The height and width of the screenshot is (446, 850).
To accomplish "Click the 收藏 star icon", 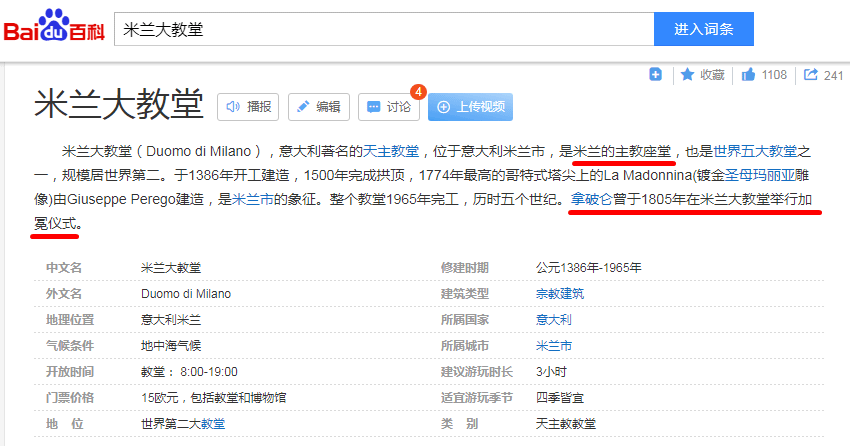I will click(x=687, y=74).
